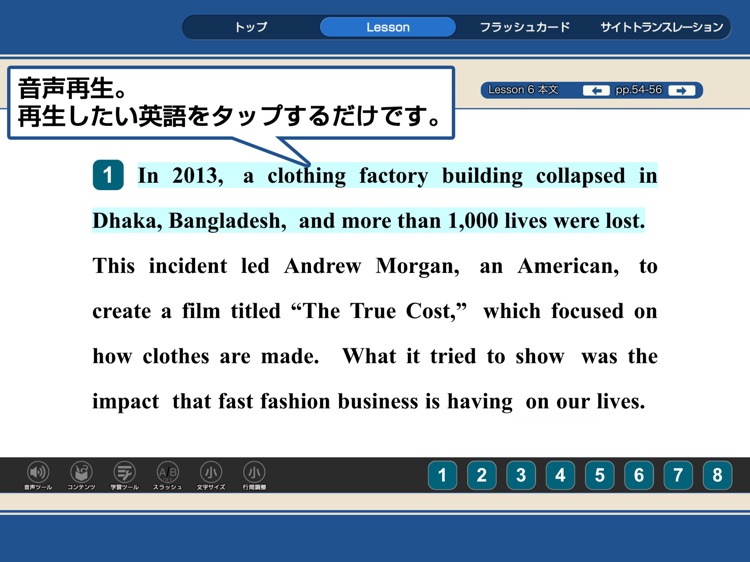Jump to section 5

(599, 475)
